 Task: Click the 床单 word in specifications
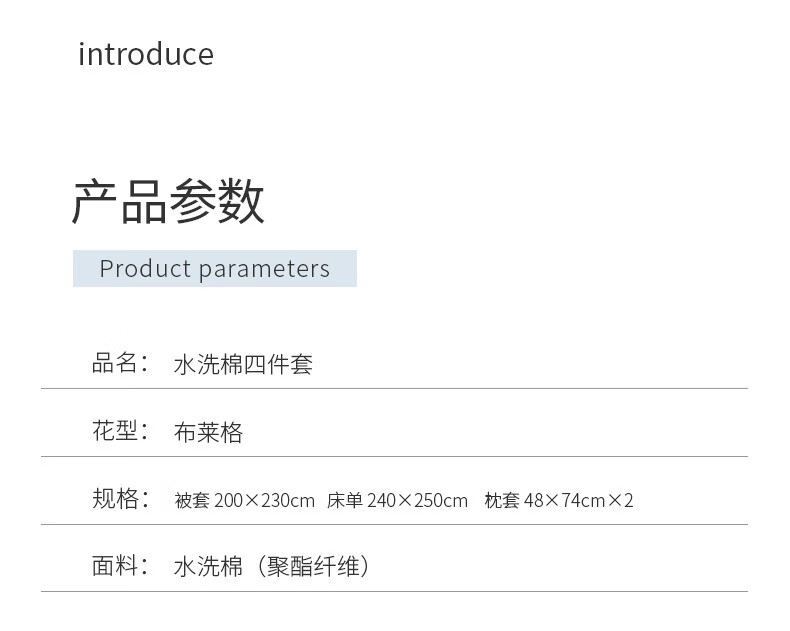344,500
